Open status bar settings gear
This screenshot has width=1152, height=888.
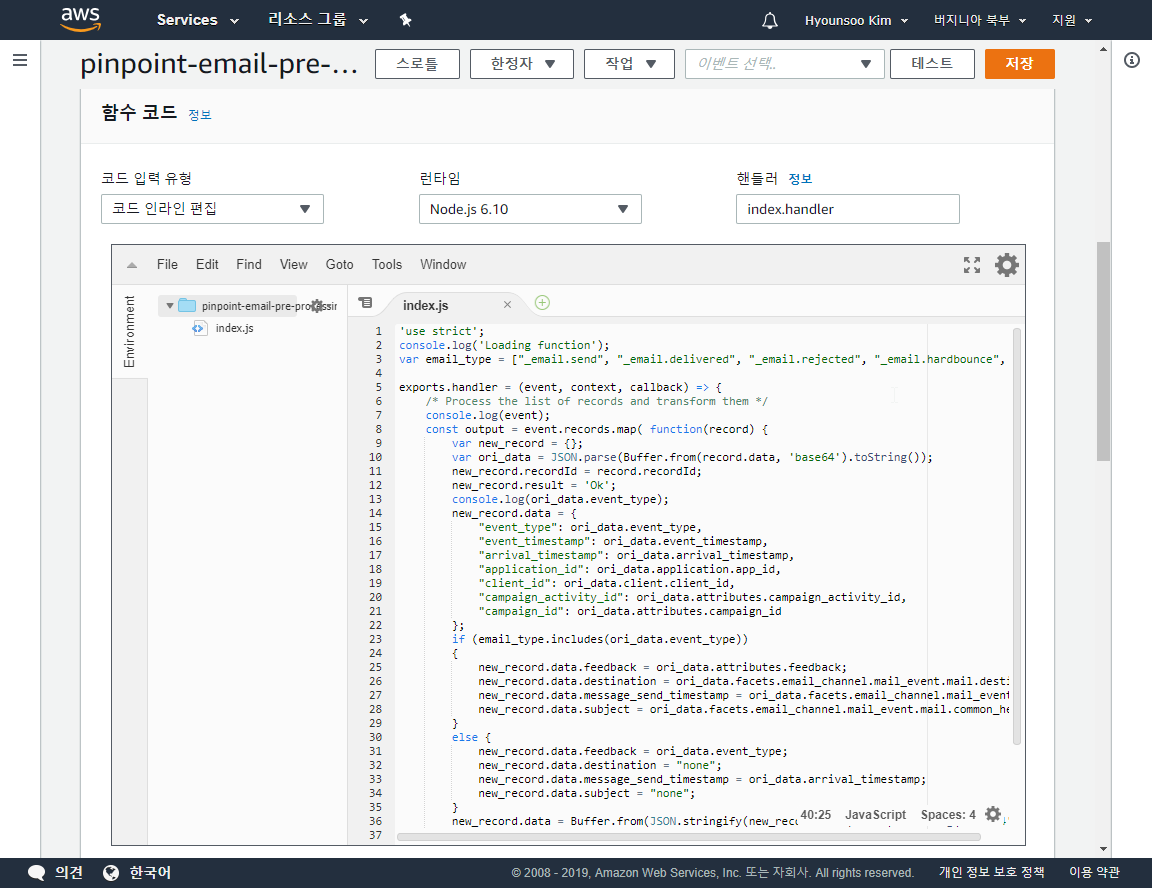click(x=993, y=814)
